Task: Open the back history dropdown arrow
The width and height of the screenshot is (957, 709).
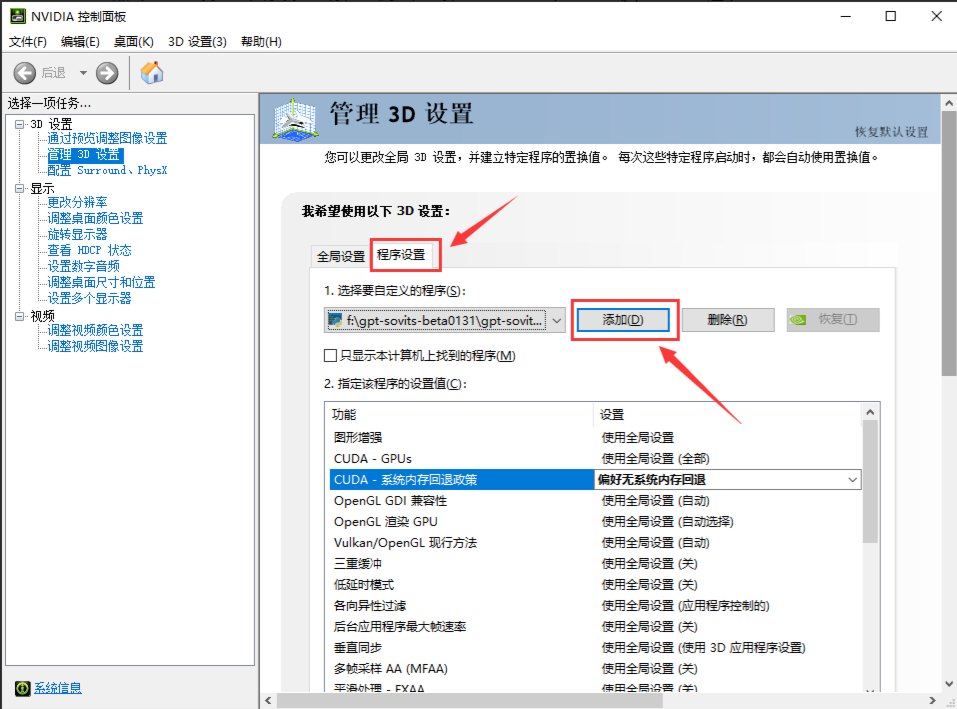Action: (x=83, y=73)
